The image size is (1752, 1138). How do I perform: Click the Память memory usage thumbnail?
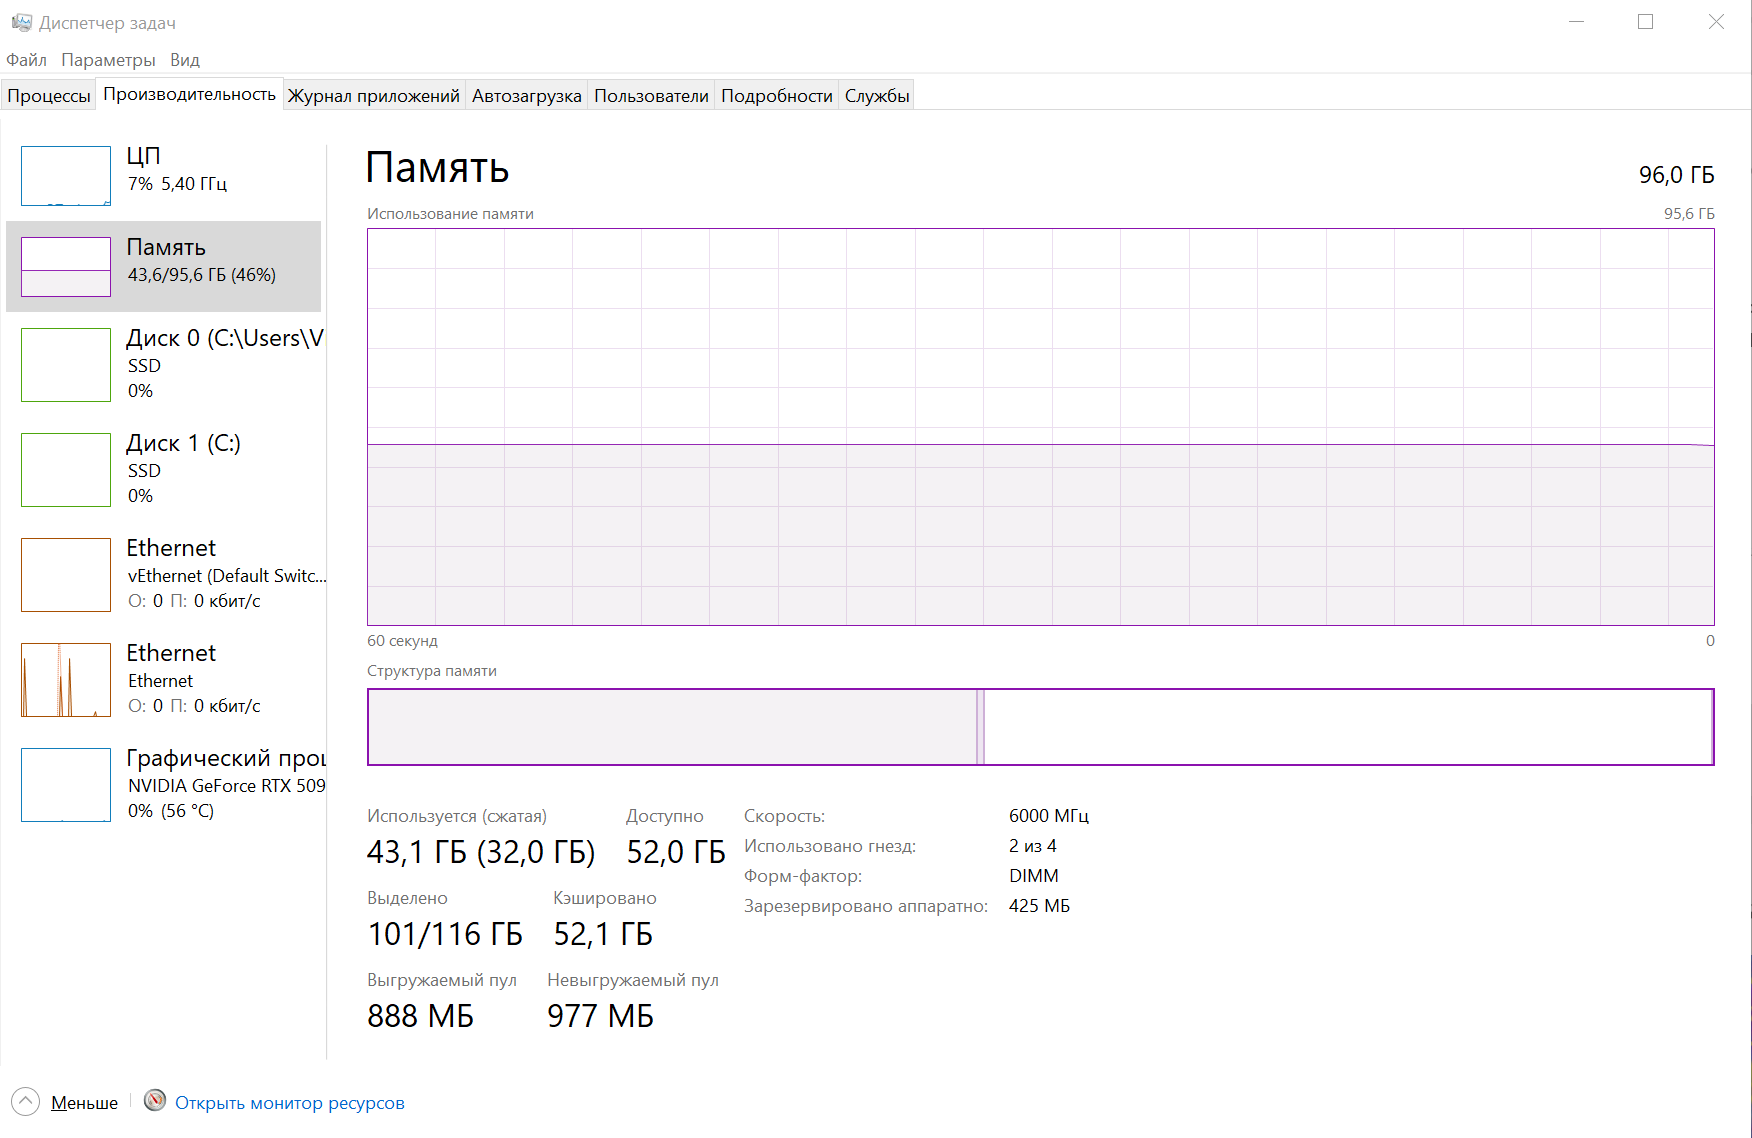(66, 267)
